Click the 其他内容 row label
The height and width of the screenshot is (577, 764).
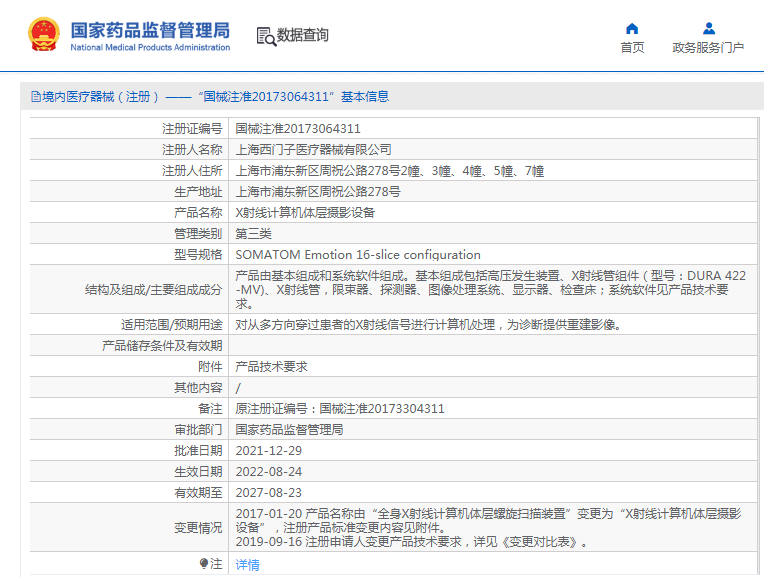click(198, 387)
